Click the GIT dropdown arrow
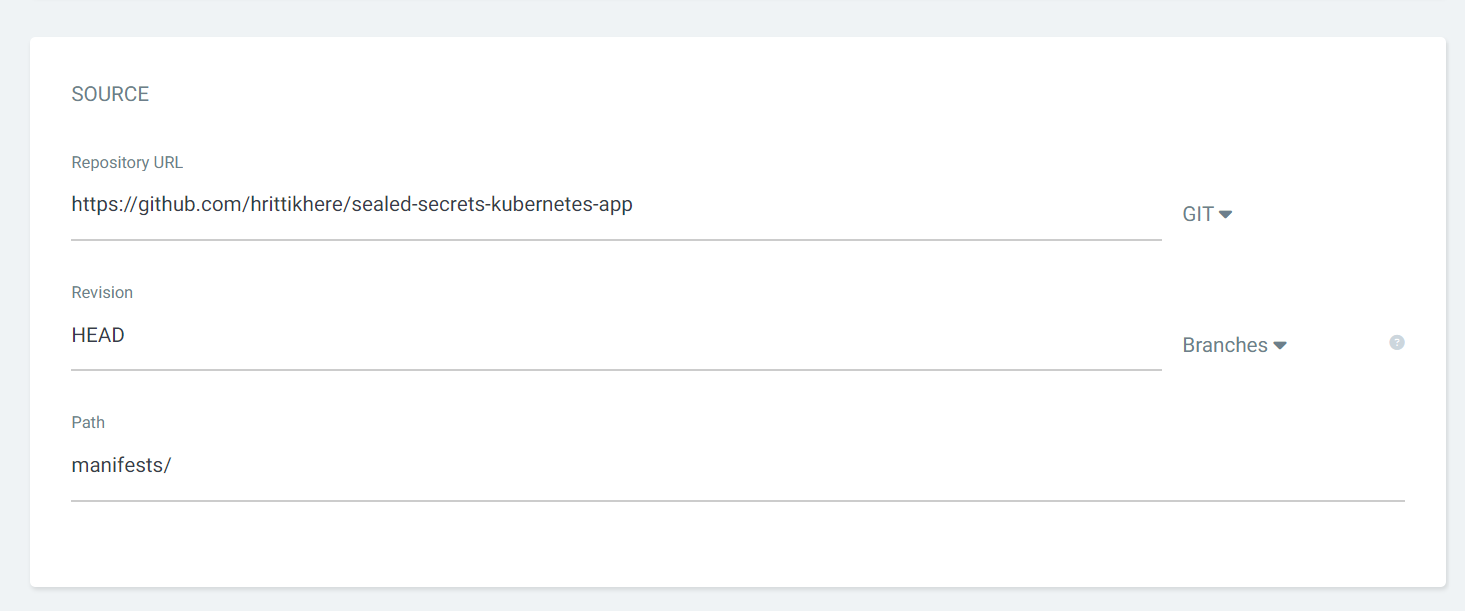This screenshot has width=1465, height=611. pyautogui.click(x=1227, y=213)
